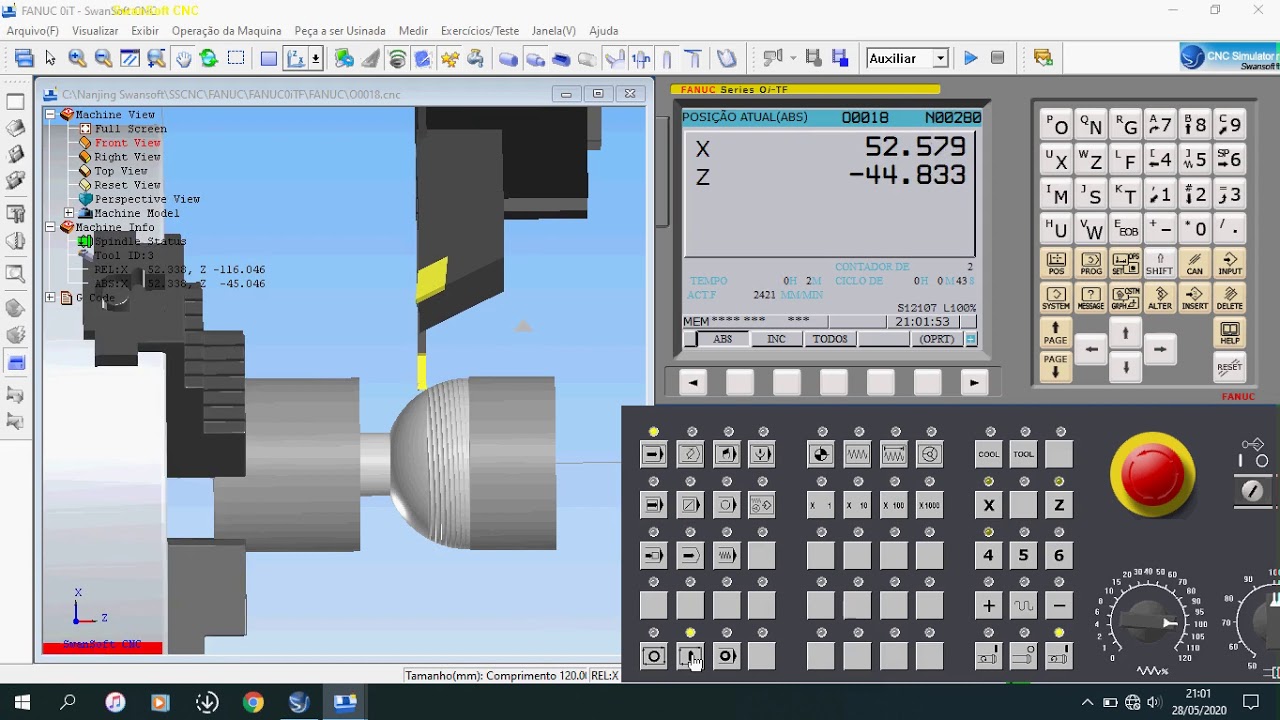
Task: Click the MESSAGE key on keypad
Action: [1091, 299]
